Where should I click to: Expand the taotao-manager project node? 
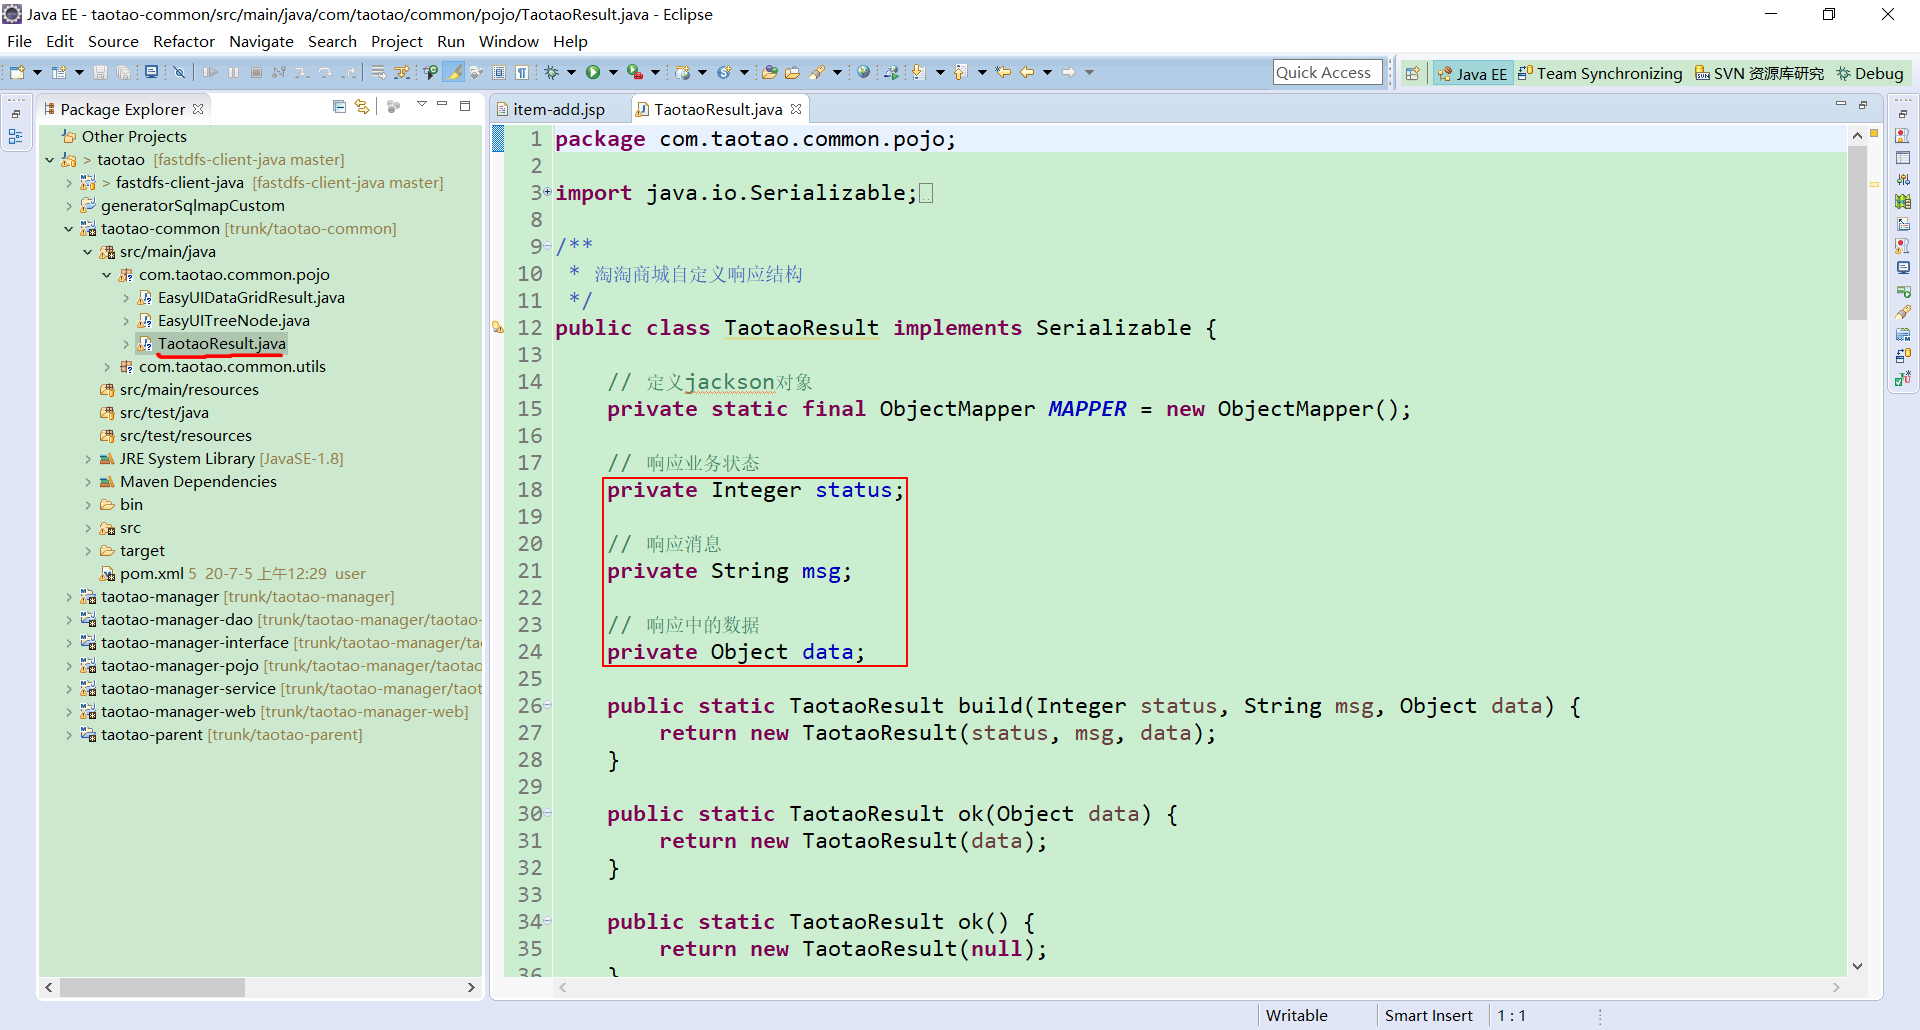[68, 597]
